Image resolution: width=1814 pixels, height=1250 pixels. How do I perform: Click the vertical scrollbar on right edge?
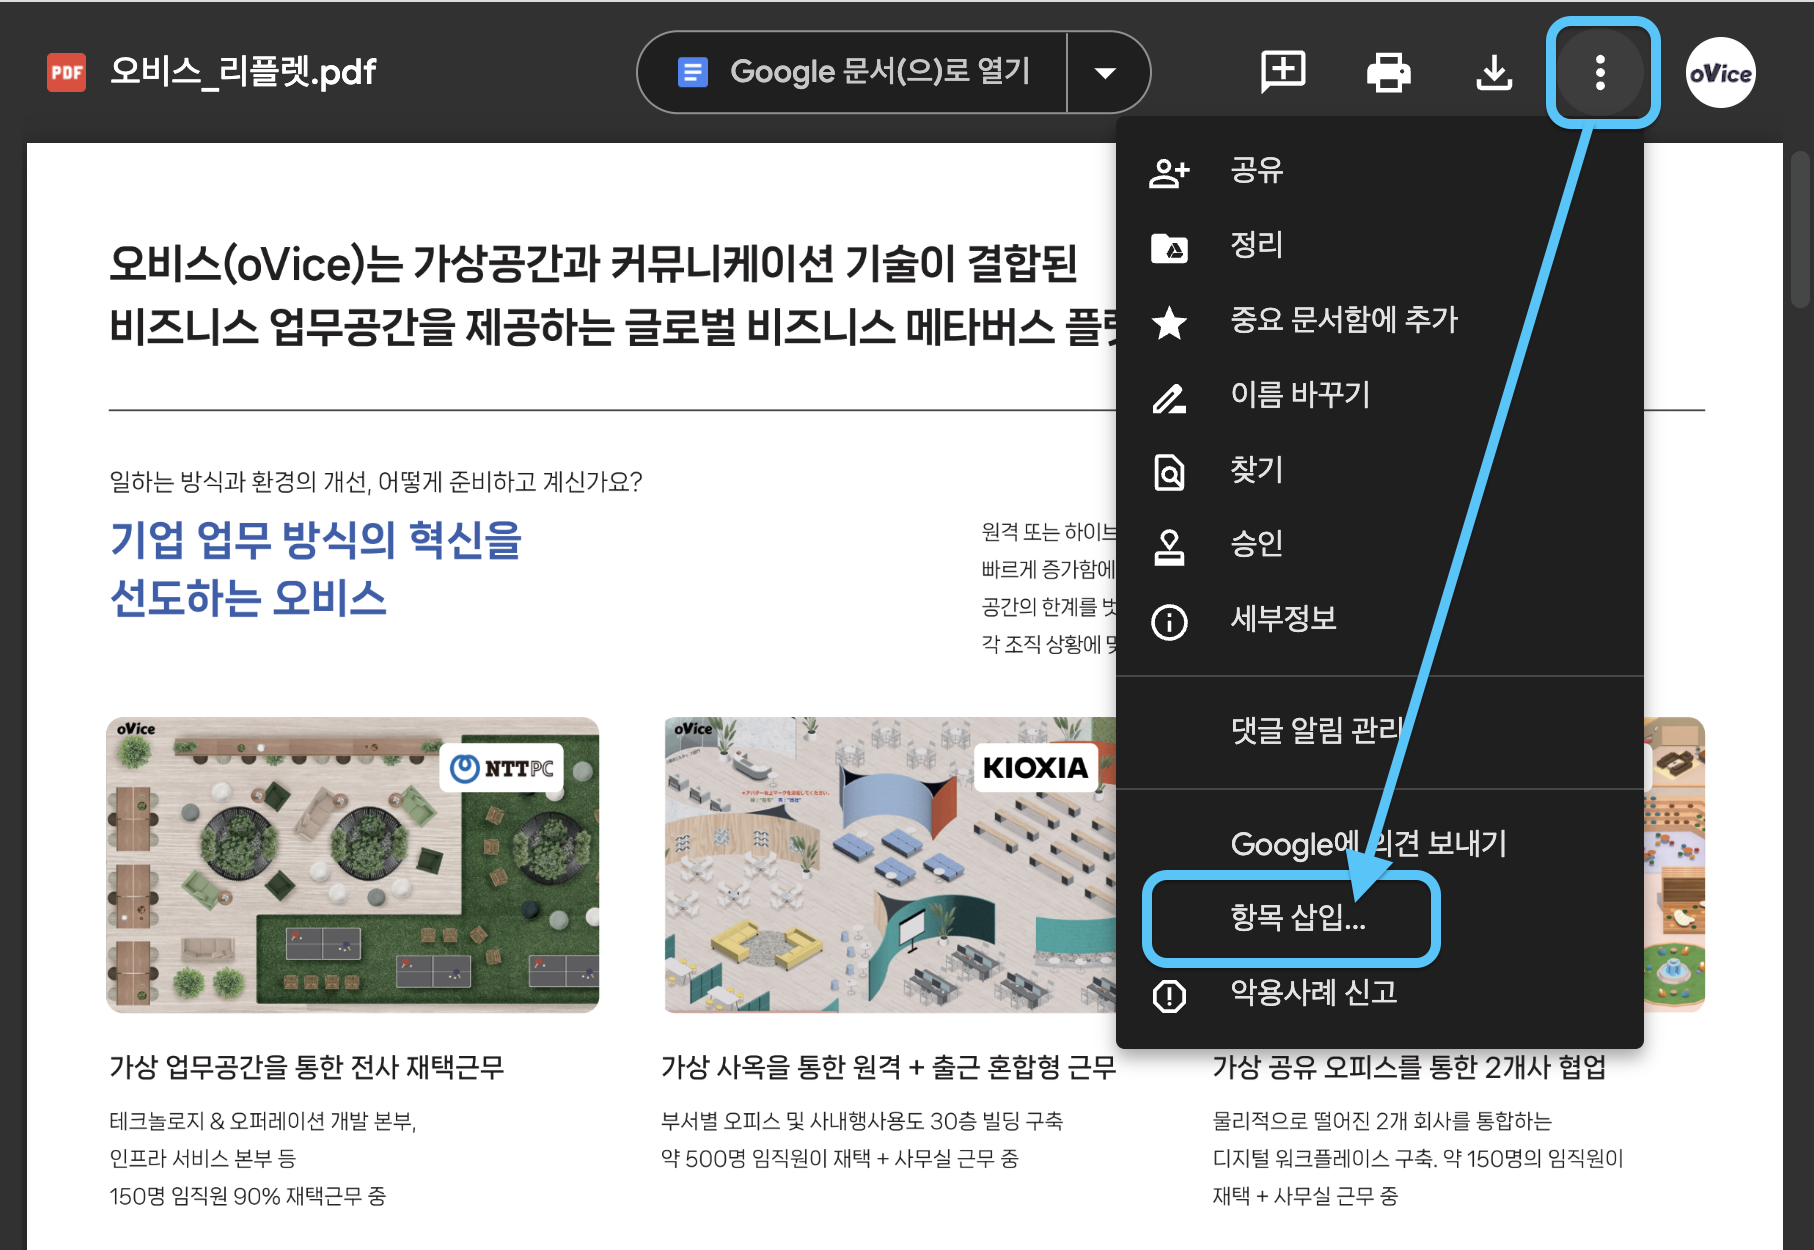click(x=1800, y=230)
